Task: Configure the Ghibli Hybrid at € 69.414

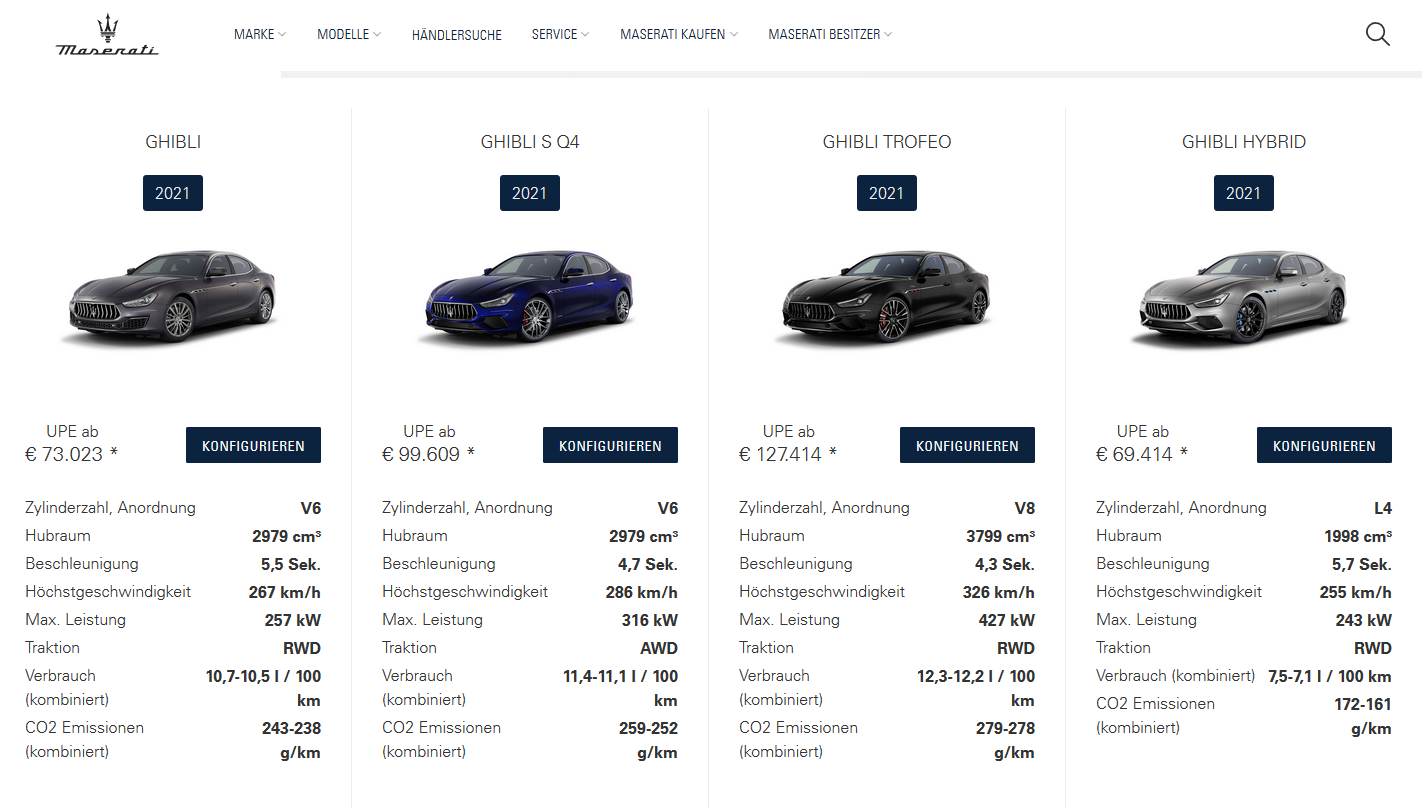Action: pyautogui.click(x=1324, y=445)
